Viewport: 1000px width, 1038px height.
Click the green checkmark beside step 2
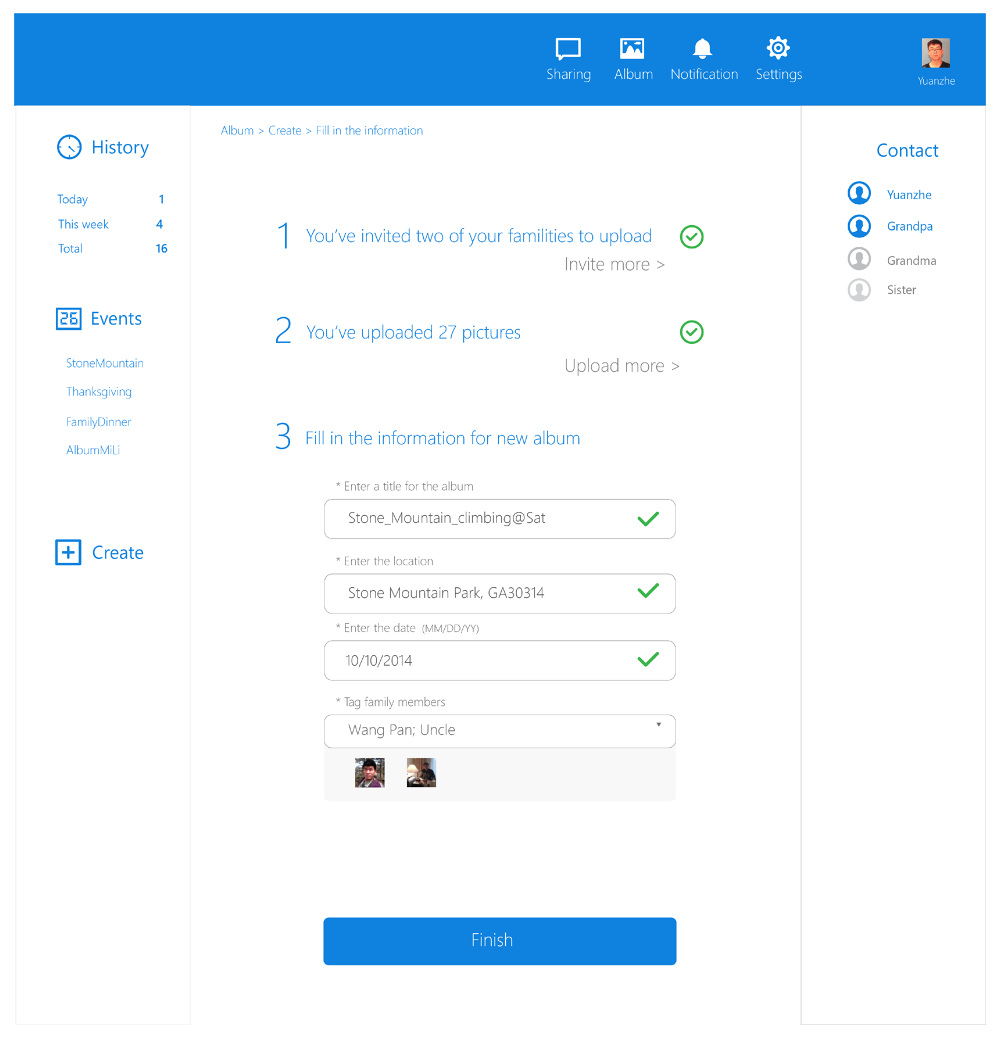[691, 332]
